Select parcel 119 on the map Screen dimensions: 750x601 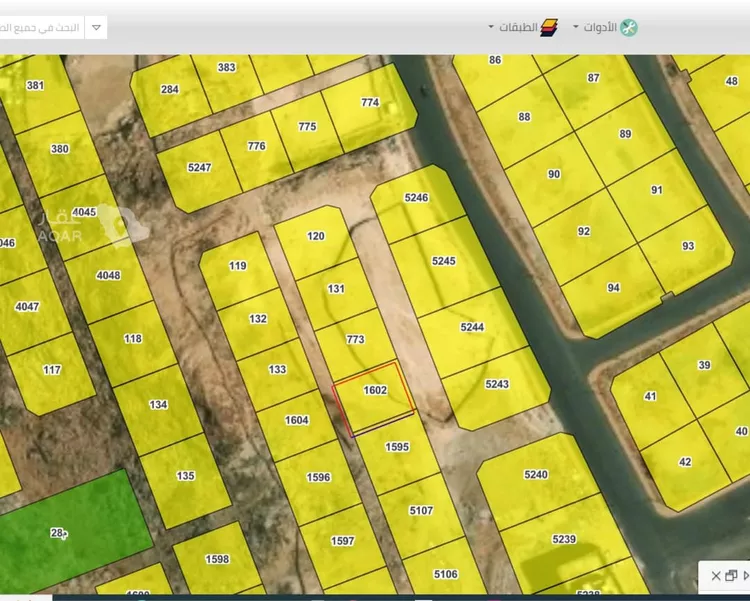(x=238, y=271)
